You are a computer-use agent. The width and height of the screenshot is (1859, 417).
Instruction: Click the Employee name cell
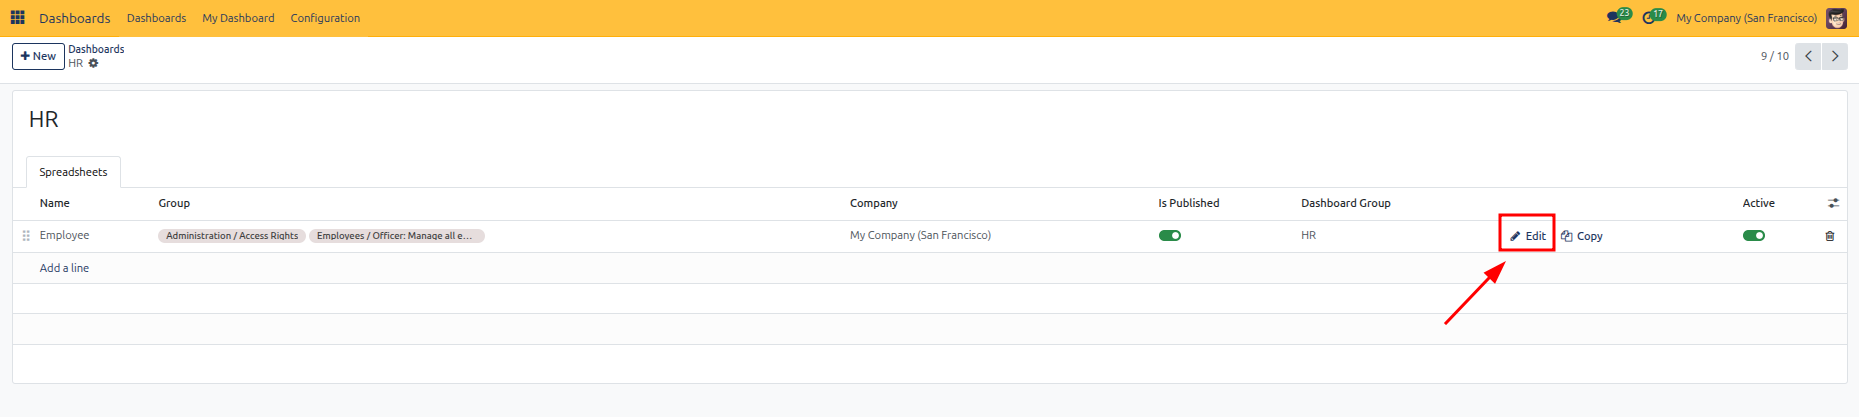(65, 235)
